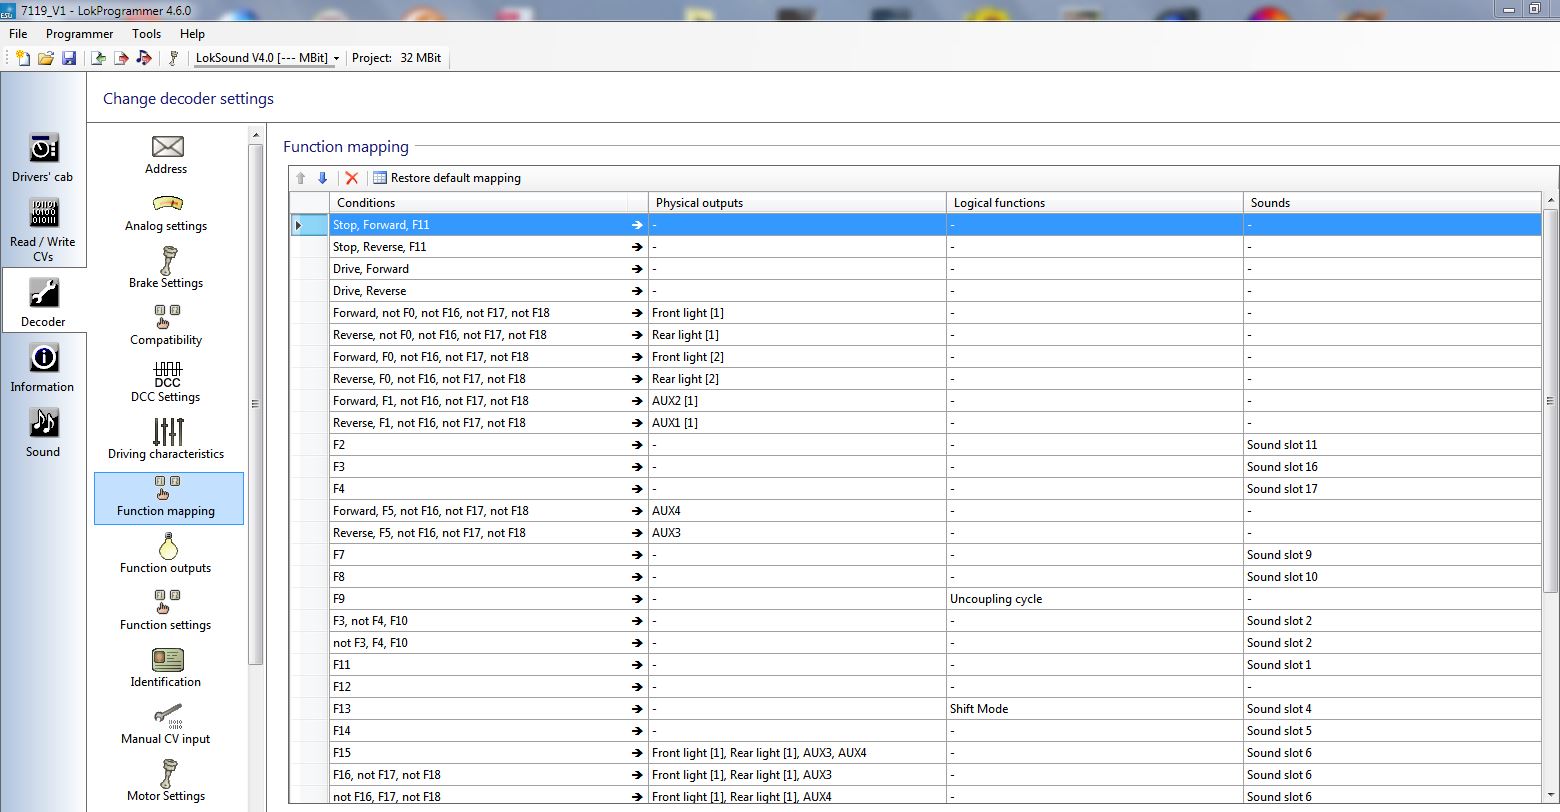1560x812 pixels.
Task: Open the Programmer menu
Action: pos(80,34)
